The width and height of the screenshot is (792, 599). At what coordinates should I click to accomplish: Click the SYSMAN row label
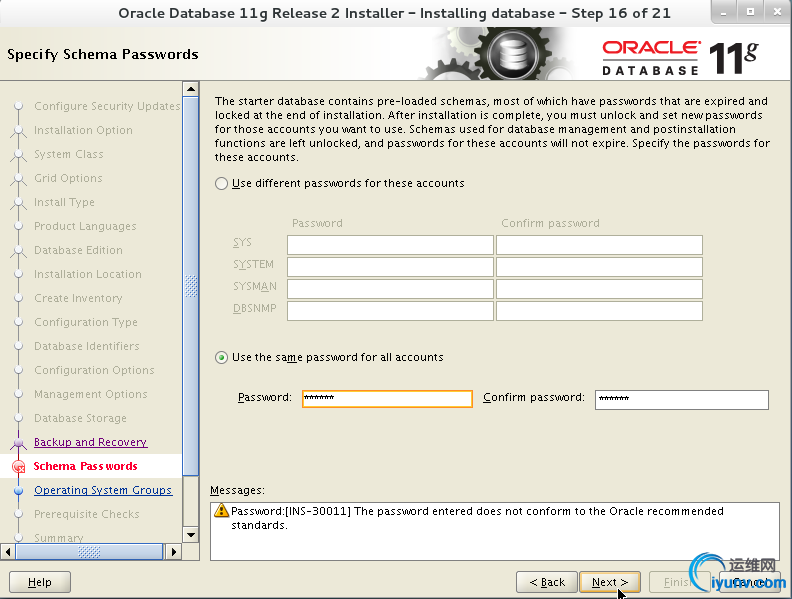(x=255, y=286)
